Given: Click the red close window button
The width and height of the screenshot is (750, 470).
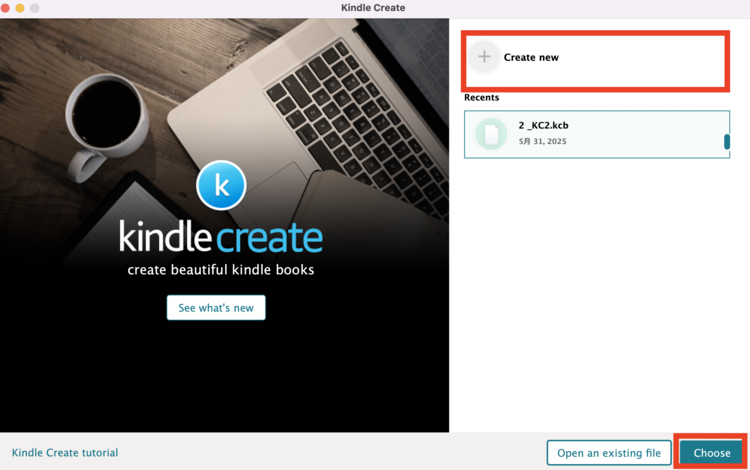Looking at the screenshot, I should [5, 8].
